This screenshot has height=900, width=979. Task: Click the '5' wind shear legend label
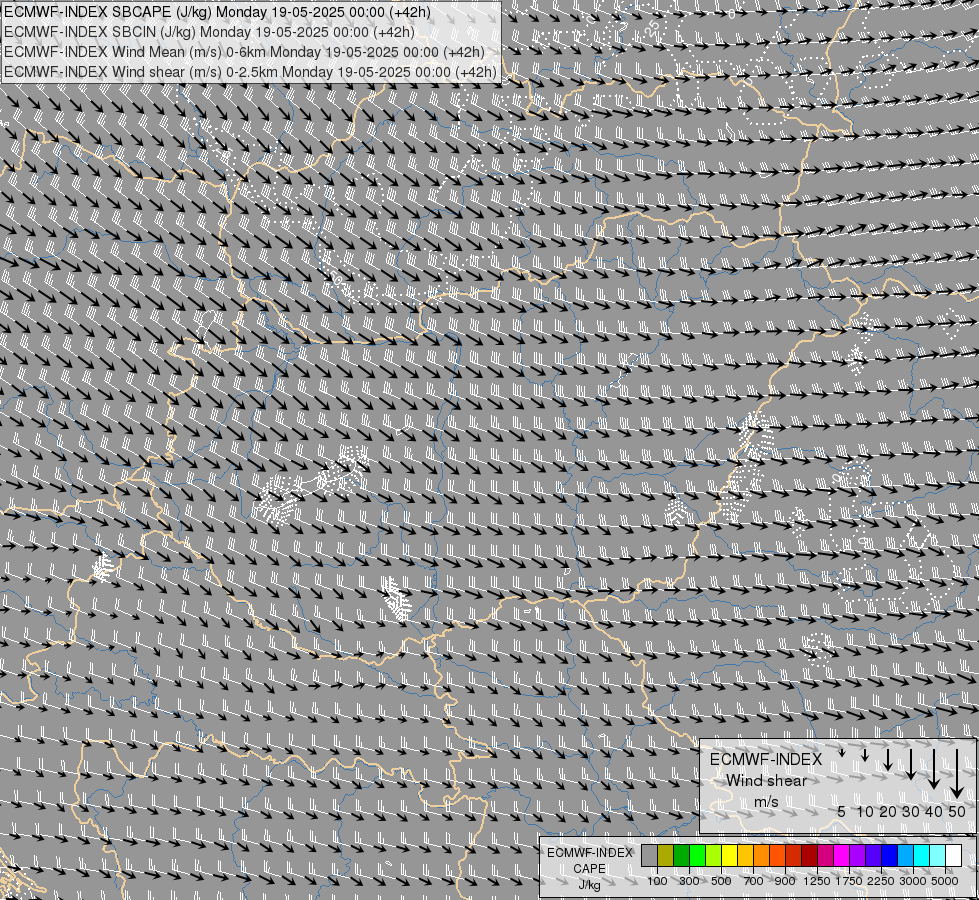[x=842, y=811]
